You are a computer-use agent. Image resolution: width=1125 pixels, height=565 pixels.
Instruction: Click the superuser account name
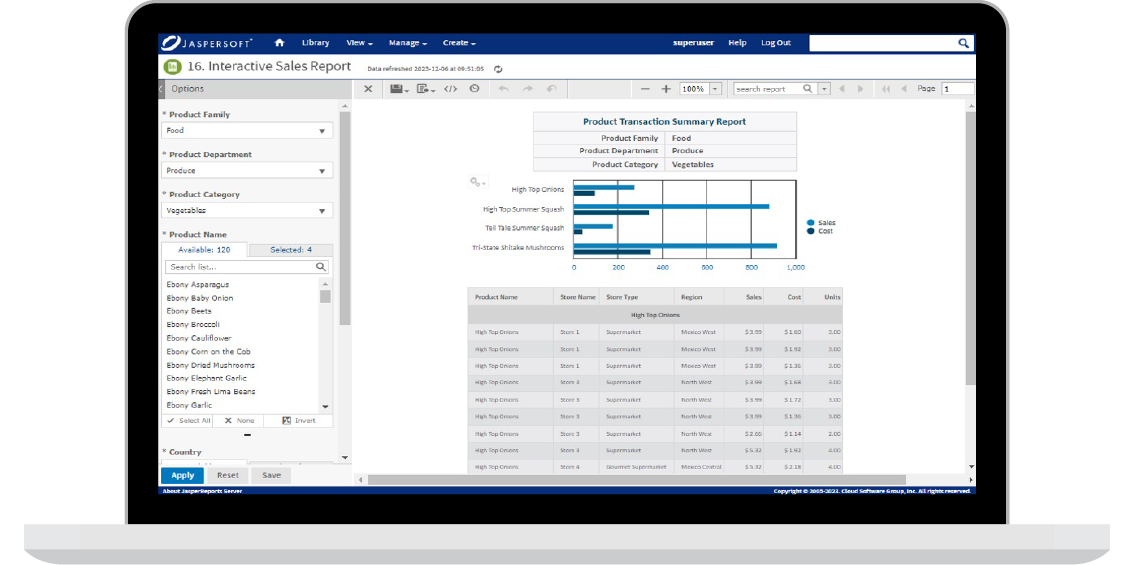pyautogui.click(x=693, y=43)
